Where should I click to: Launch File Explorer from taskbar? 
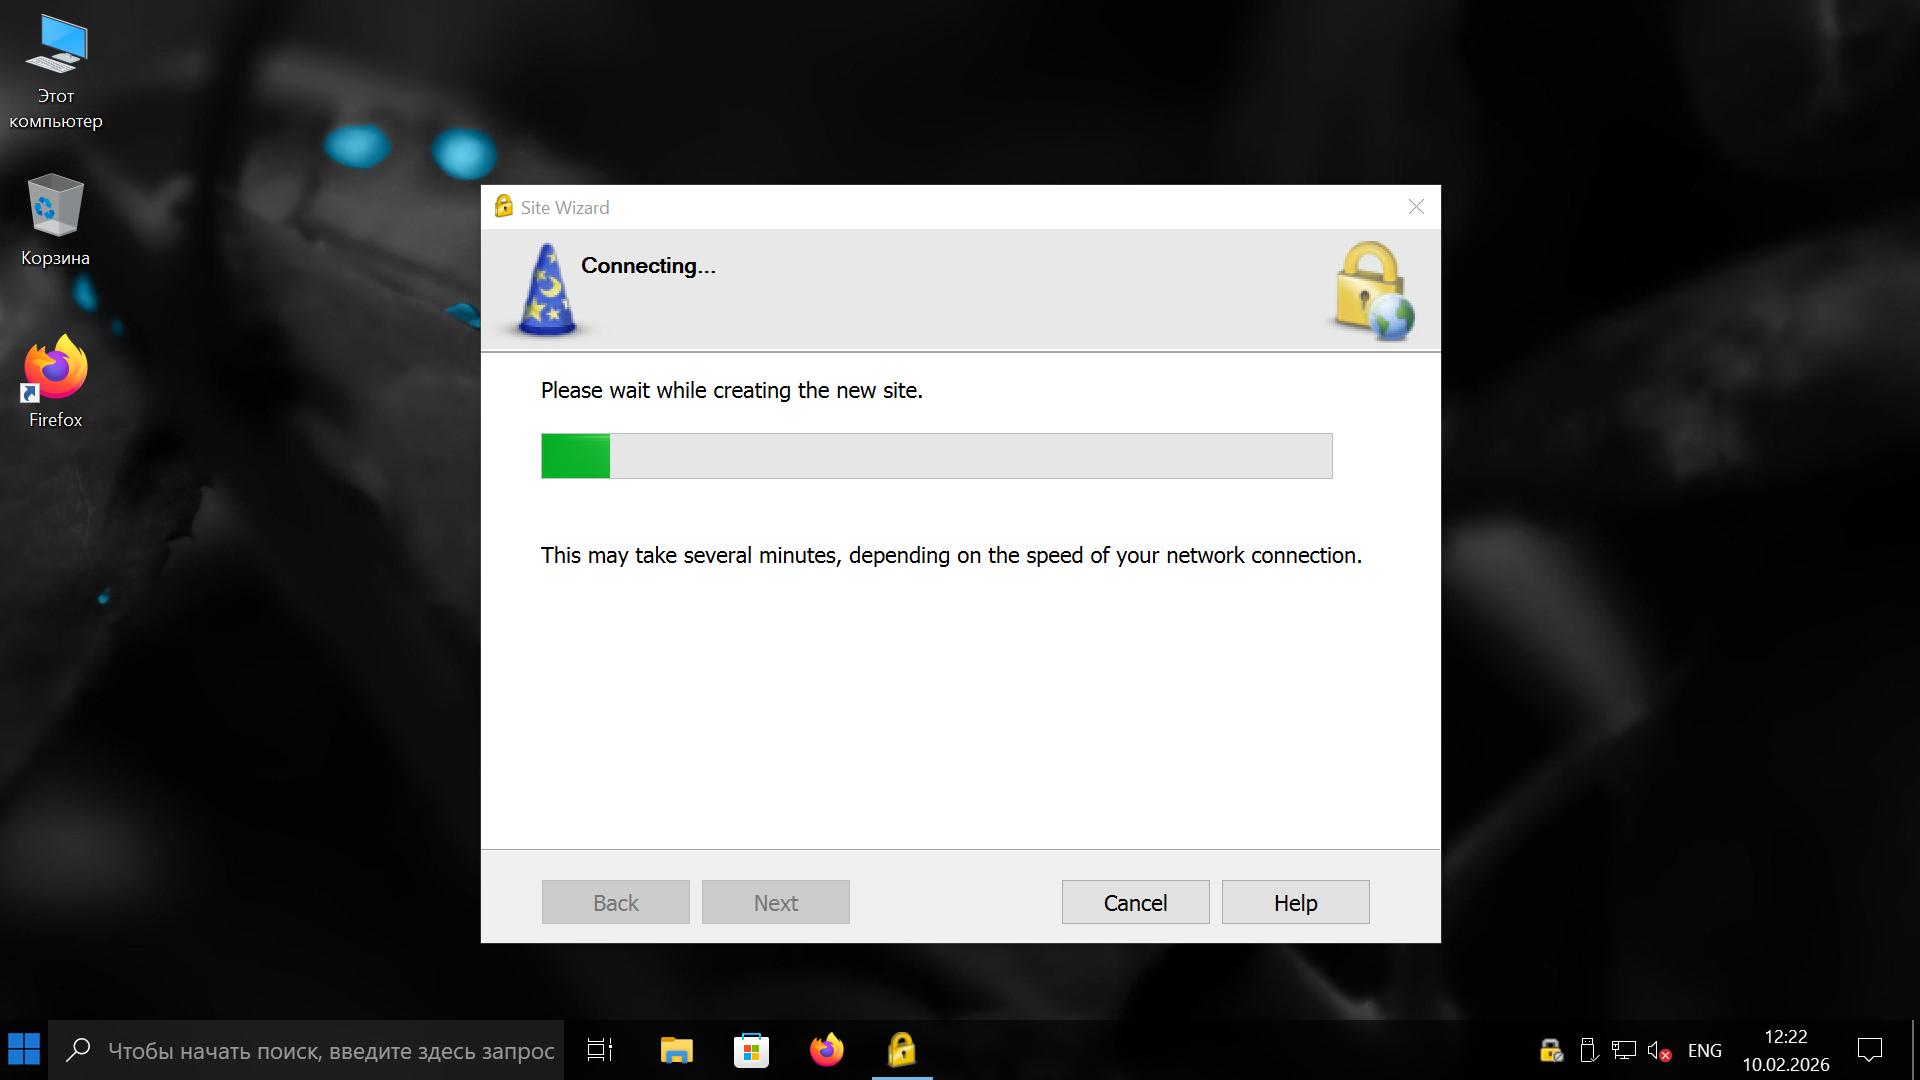(676, 1050)
